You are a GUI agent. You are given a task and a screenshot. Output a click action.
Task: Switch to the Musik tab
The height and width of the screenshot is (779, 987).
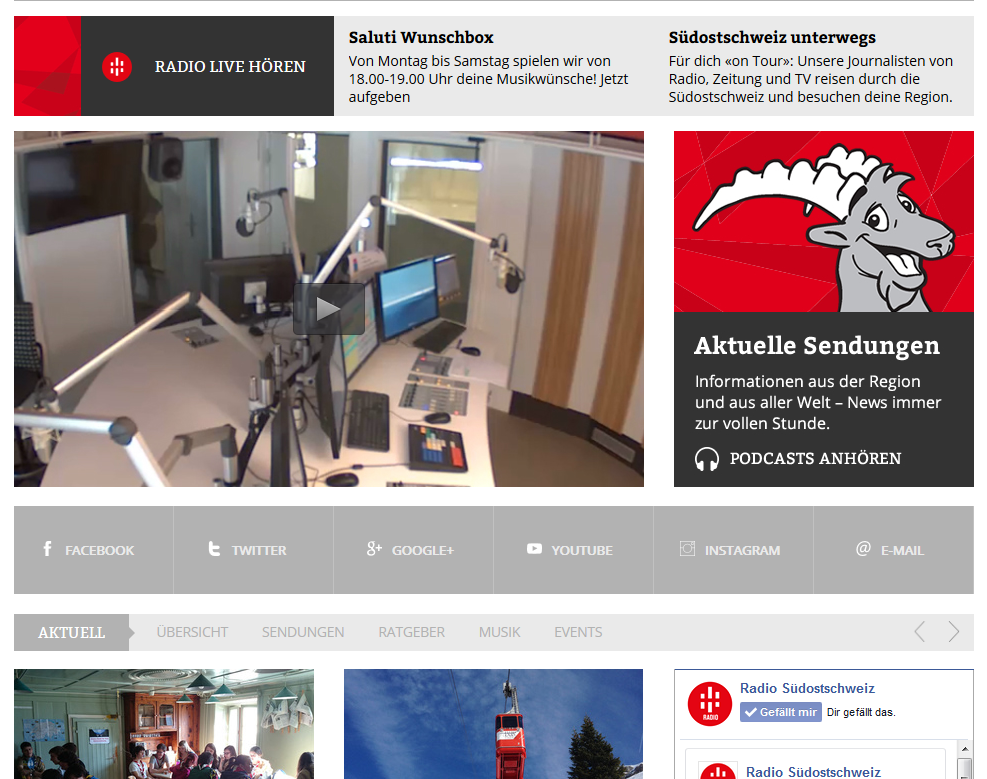coord(500,632)
